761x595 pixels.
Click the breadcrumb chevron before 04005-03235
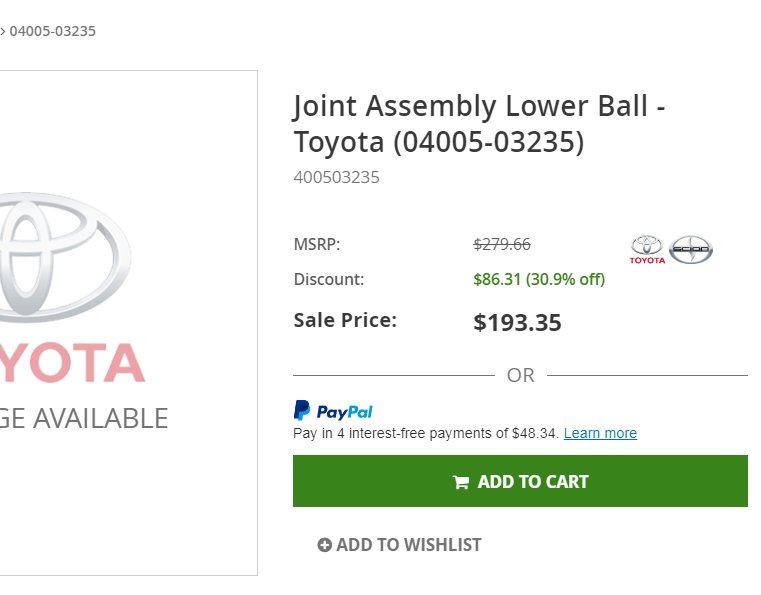(2, 32)
